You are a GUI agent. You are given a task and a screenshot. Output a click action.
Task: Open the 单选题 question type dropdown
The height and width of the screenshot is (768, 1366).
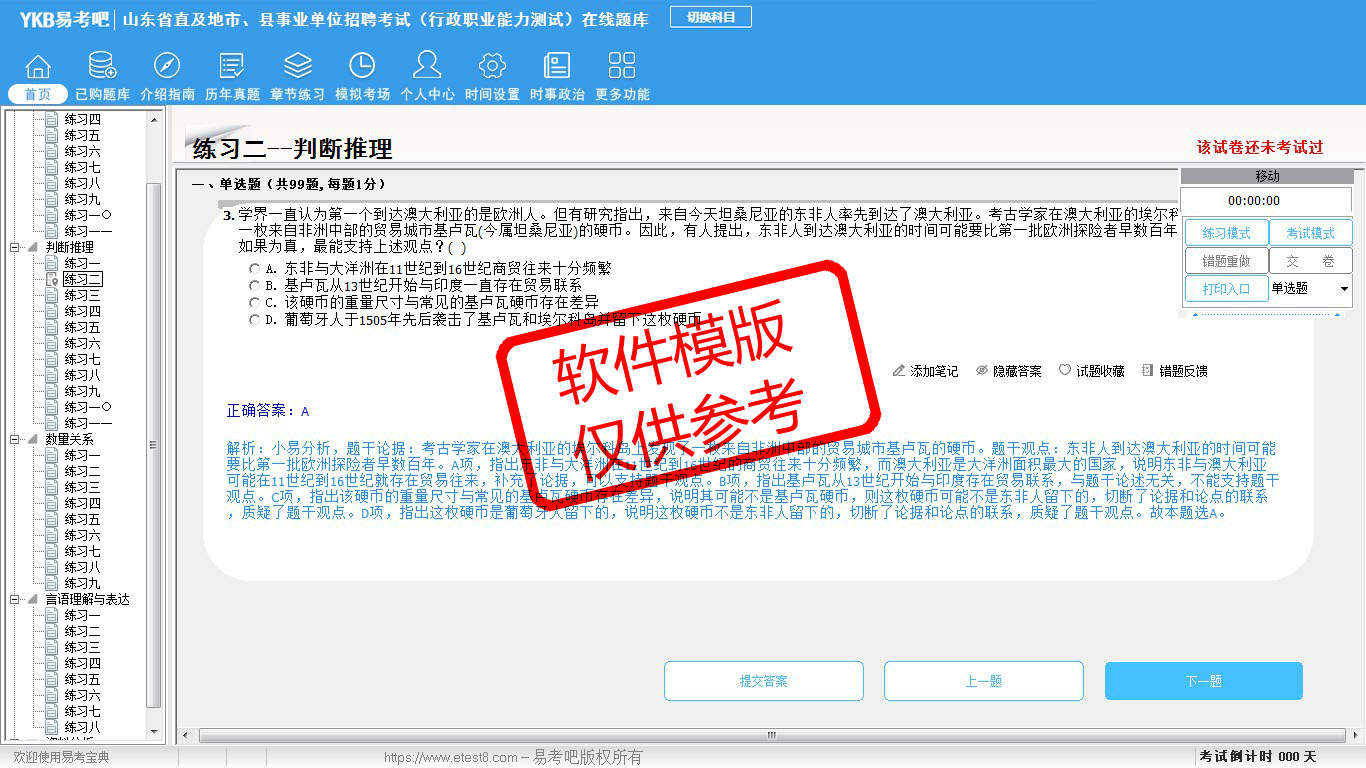tap(1343, 289)
